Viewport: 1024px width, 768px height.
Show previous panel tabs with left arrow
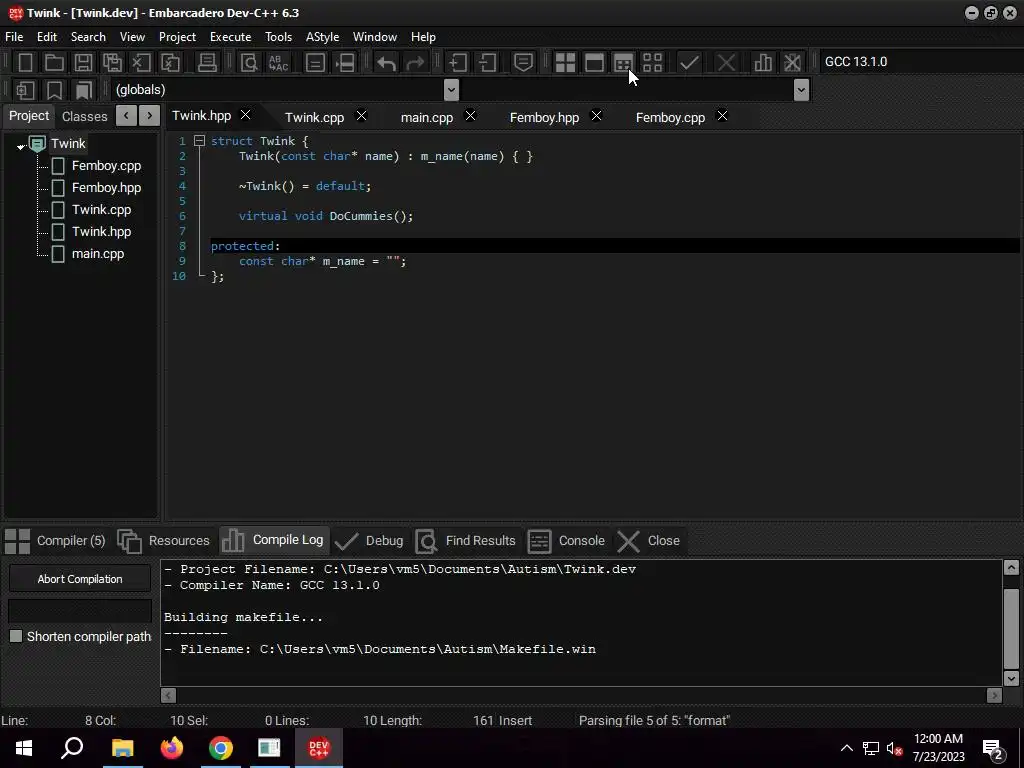click(126, 116)
